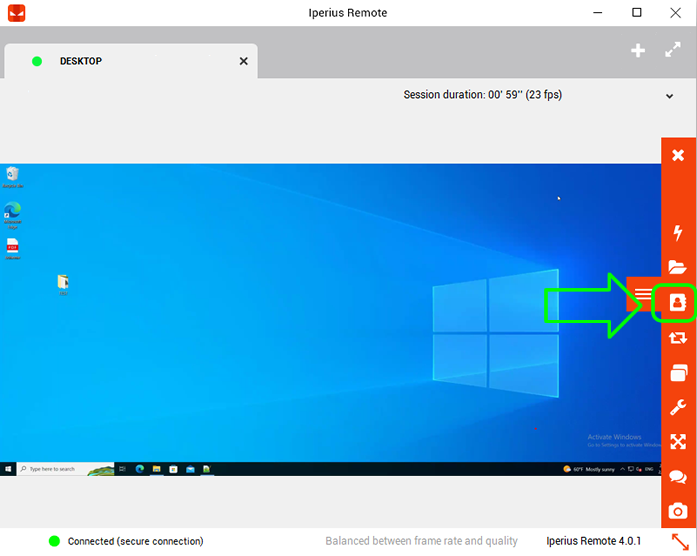The width and height of the screenshot is (697, 556).
Task: Open Mail from remote taskbar
Action: click(x=190, y=469)
